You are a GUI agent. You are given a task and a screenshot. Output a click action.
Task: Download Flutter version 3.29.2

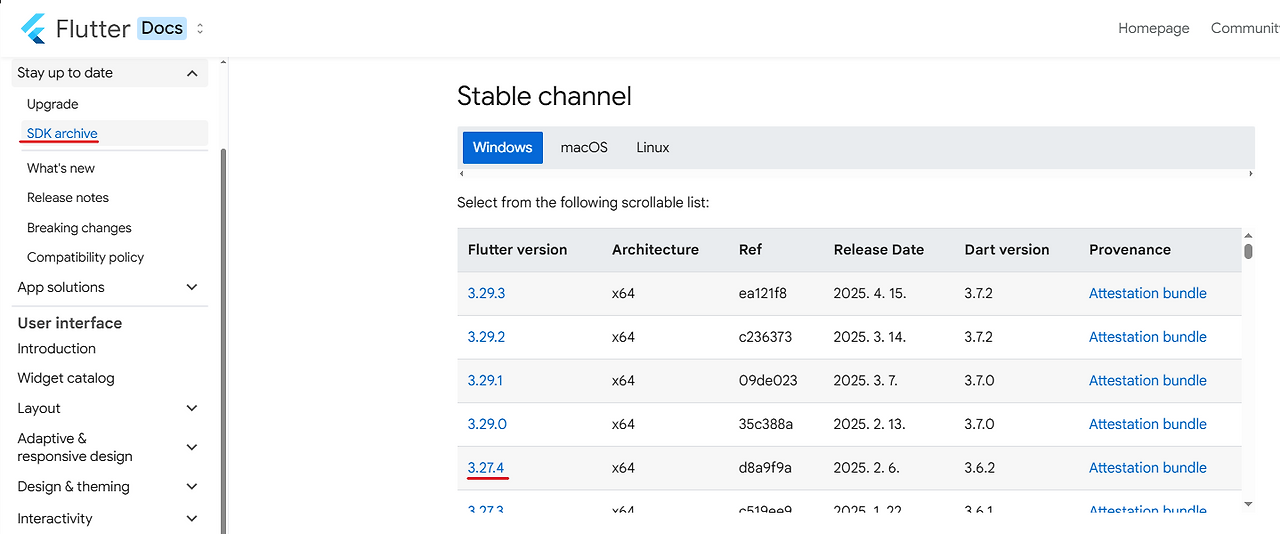tap(486, 337)
